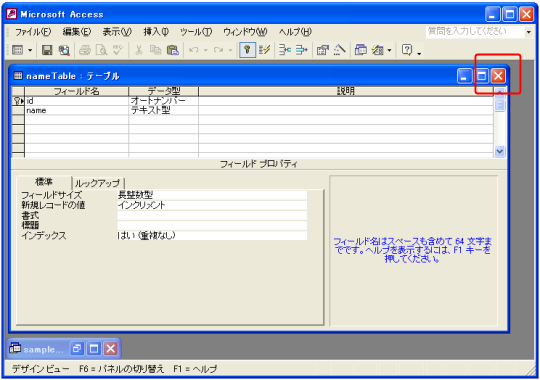Open the Properties toolbar icon

pos(323,50)
